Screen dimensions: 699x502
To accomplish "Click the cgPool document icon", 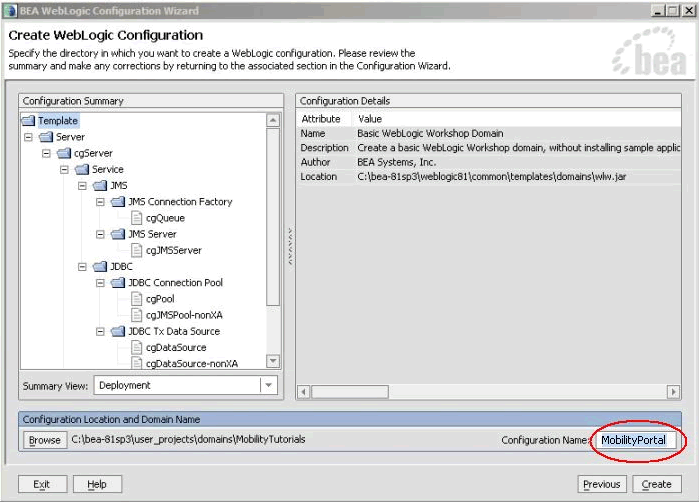I will (137, 299).
